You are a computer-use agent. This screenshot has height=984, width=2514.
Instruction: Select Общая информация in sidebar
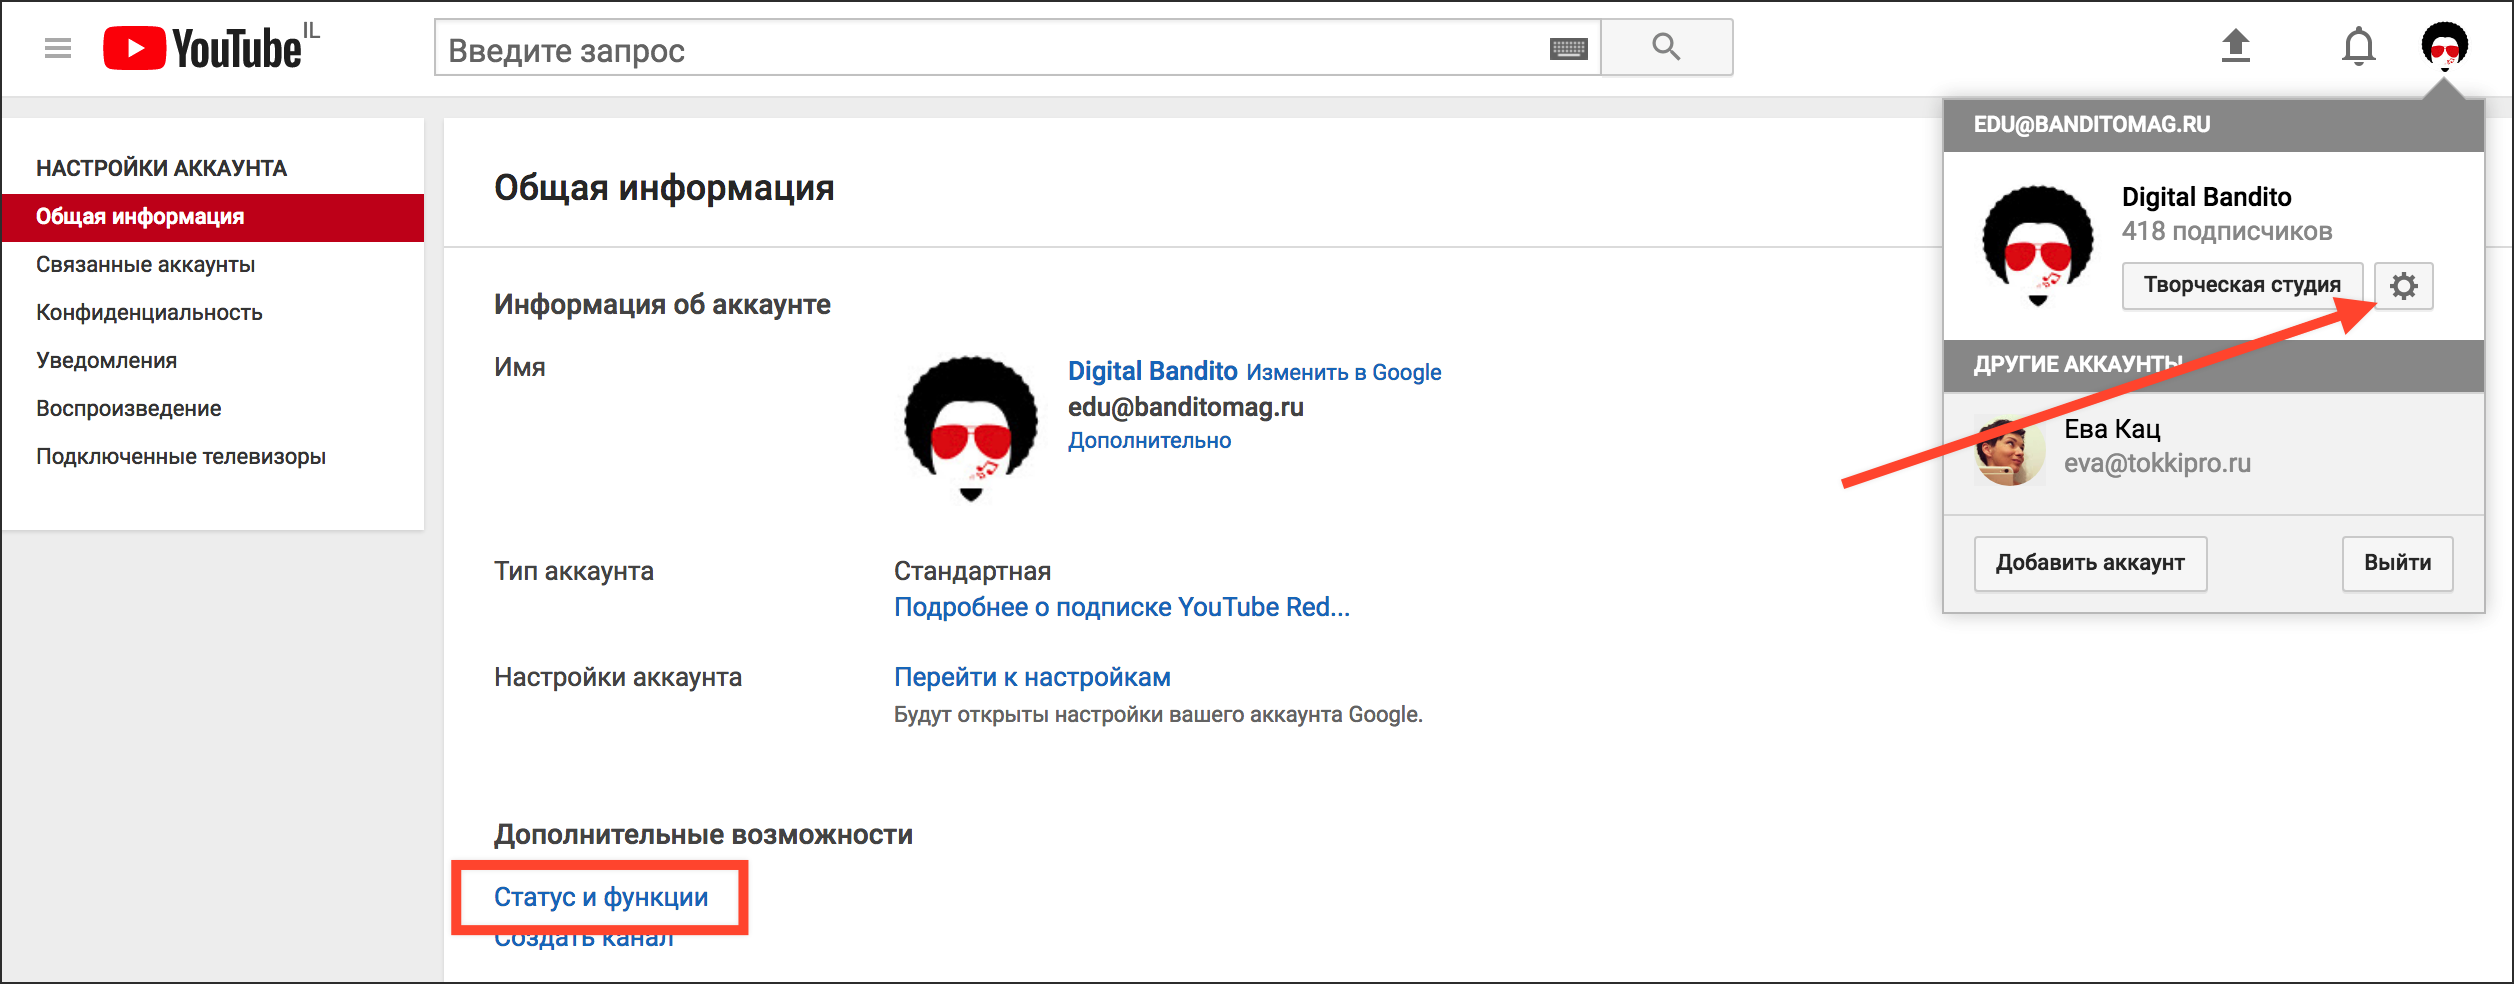(212, 217)
